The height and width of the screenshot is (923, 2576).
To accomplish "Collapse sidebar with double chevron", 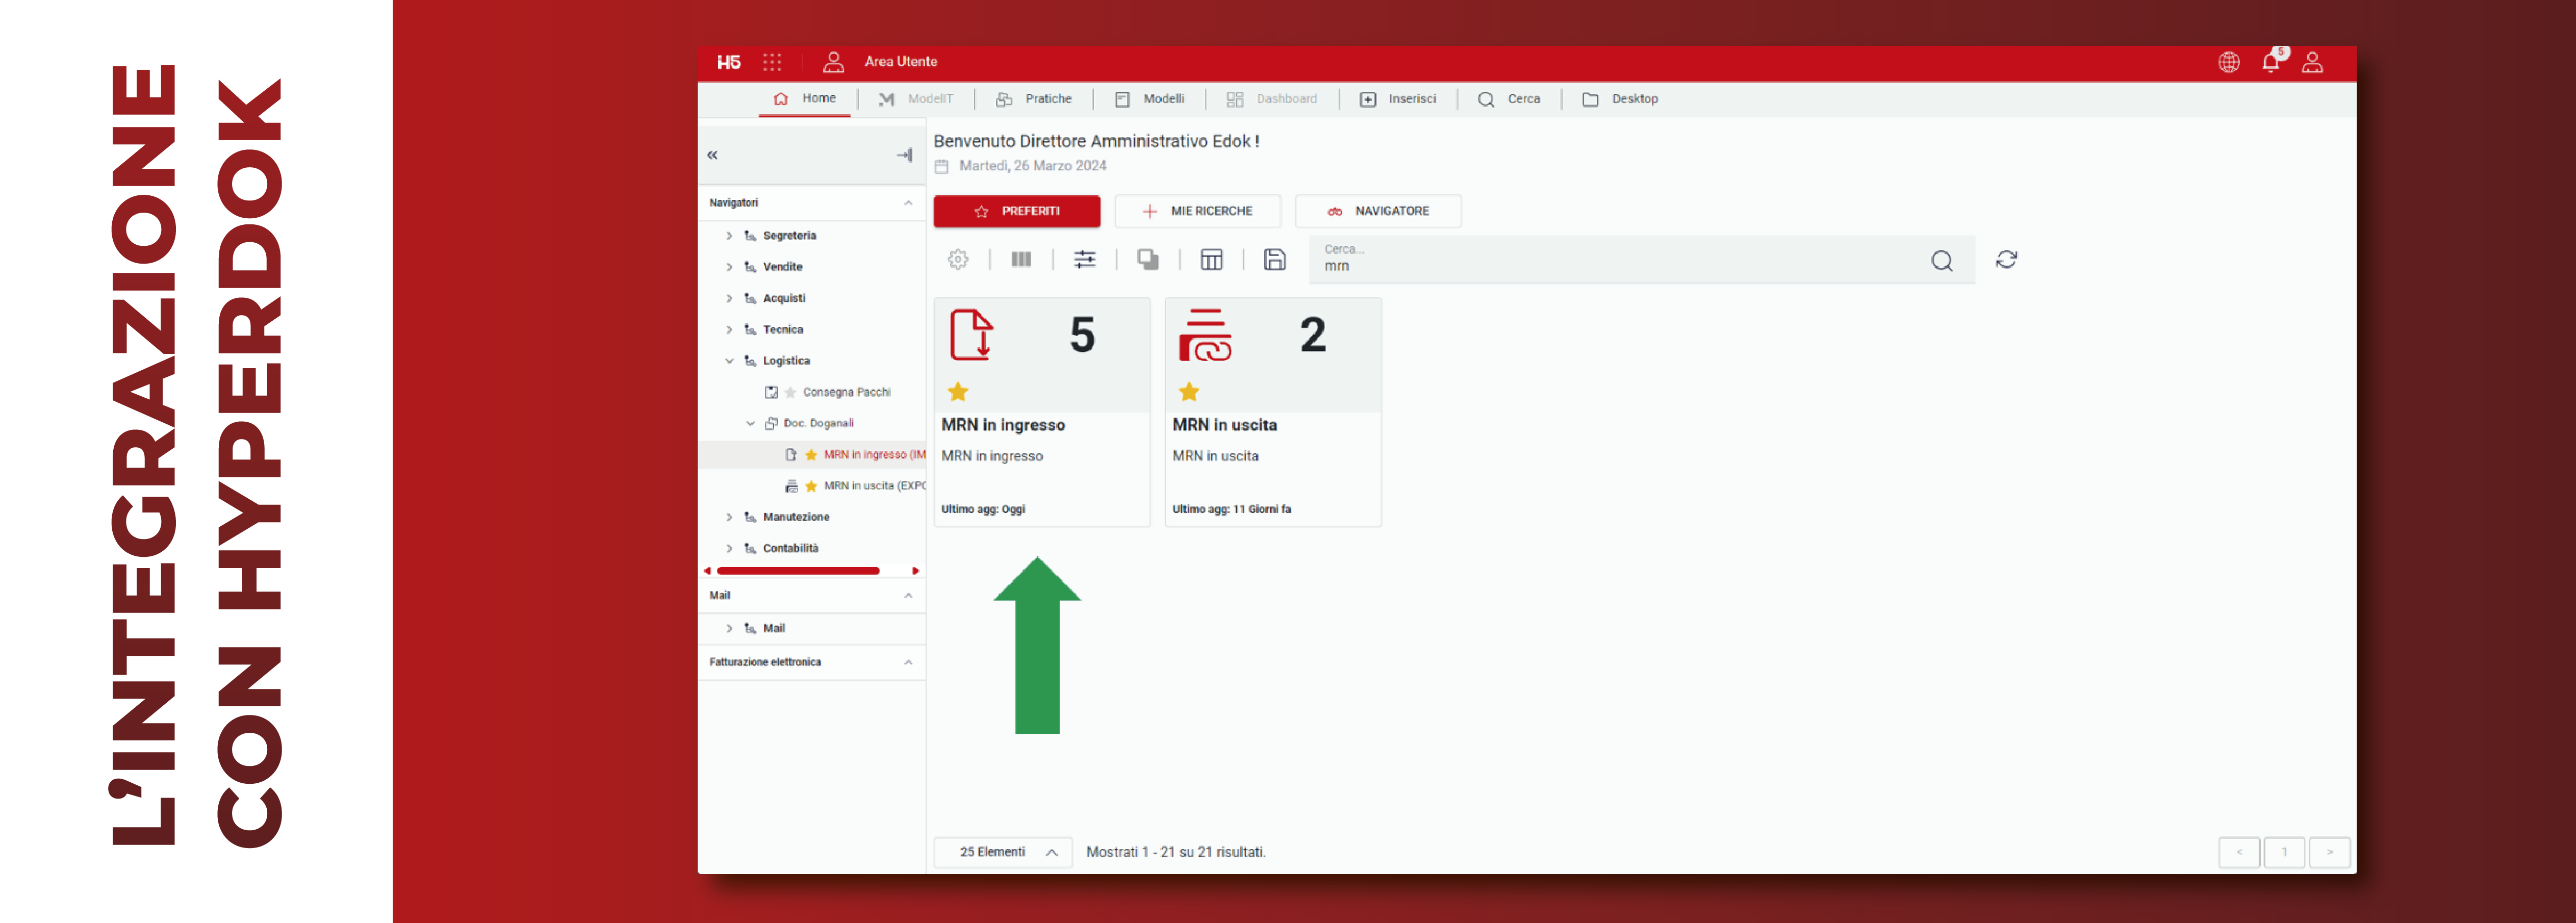I will [712, 155].
